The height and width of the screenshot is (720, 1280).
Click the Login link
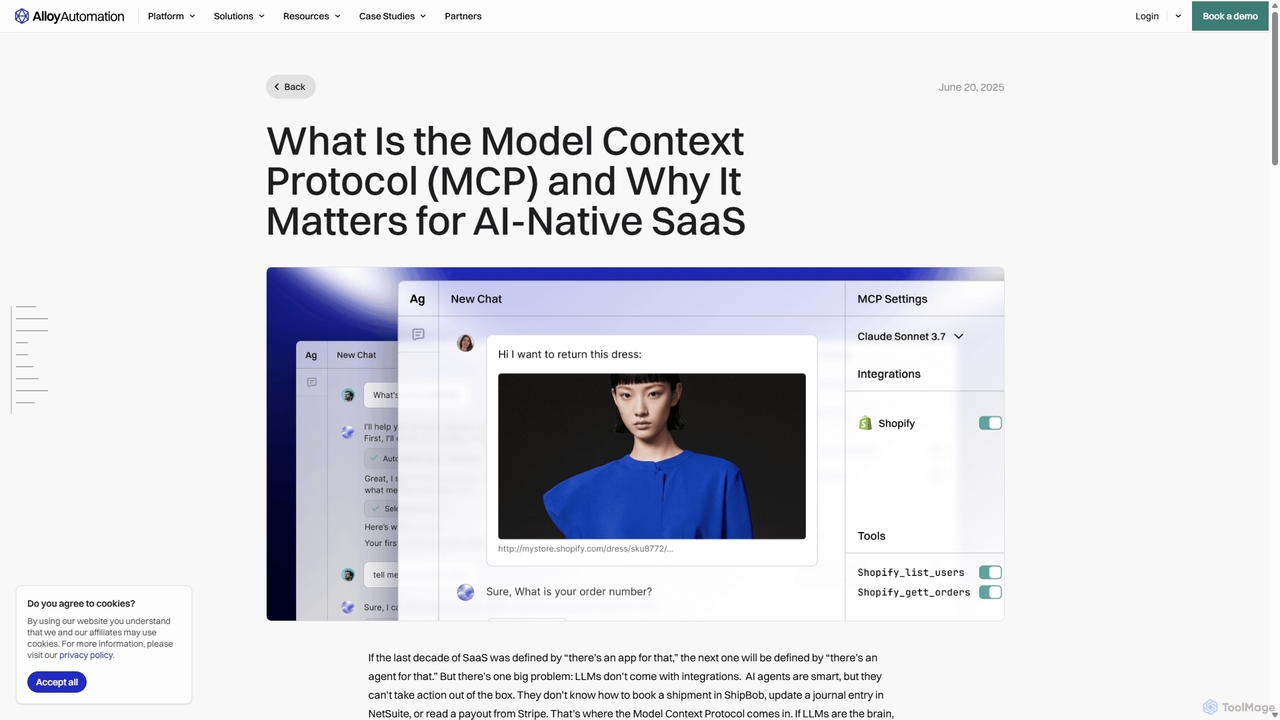pyautogui.click(x=1147, y=16)
